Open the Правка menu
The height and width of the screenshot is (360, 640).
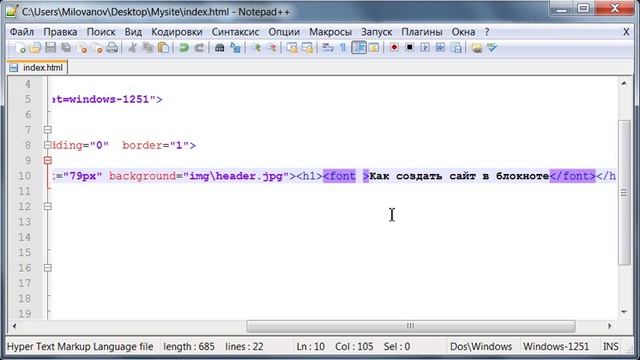tap(60, 32)
